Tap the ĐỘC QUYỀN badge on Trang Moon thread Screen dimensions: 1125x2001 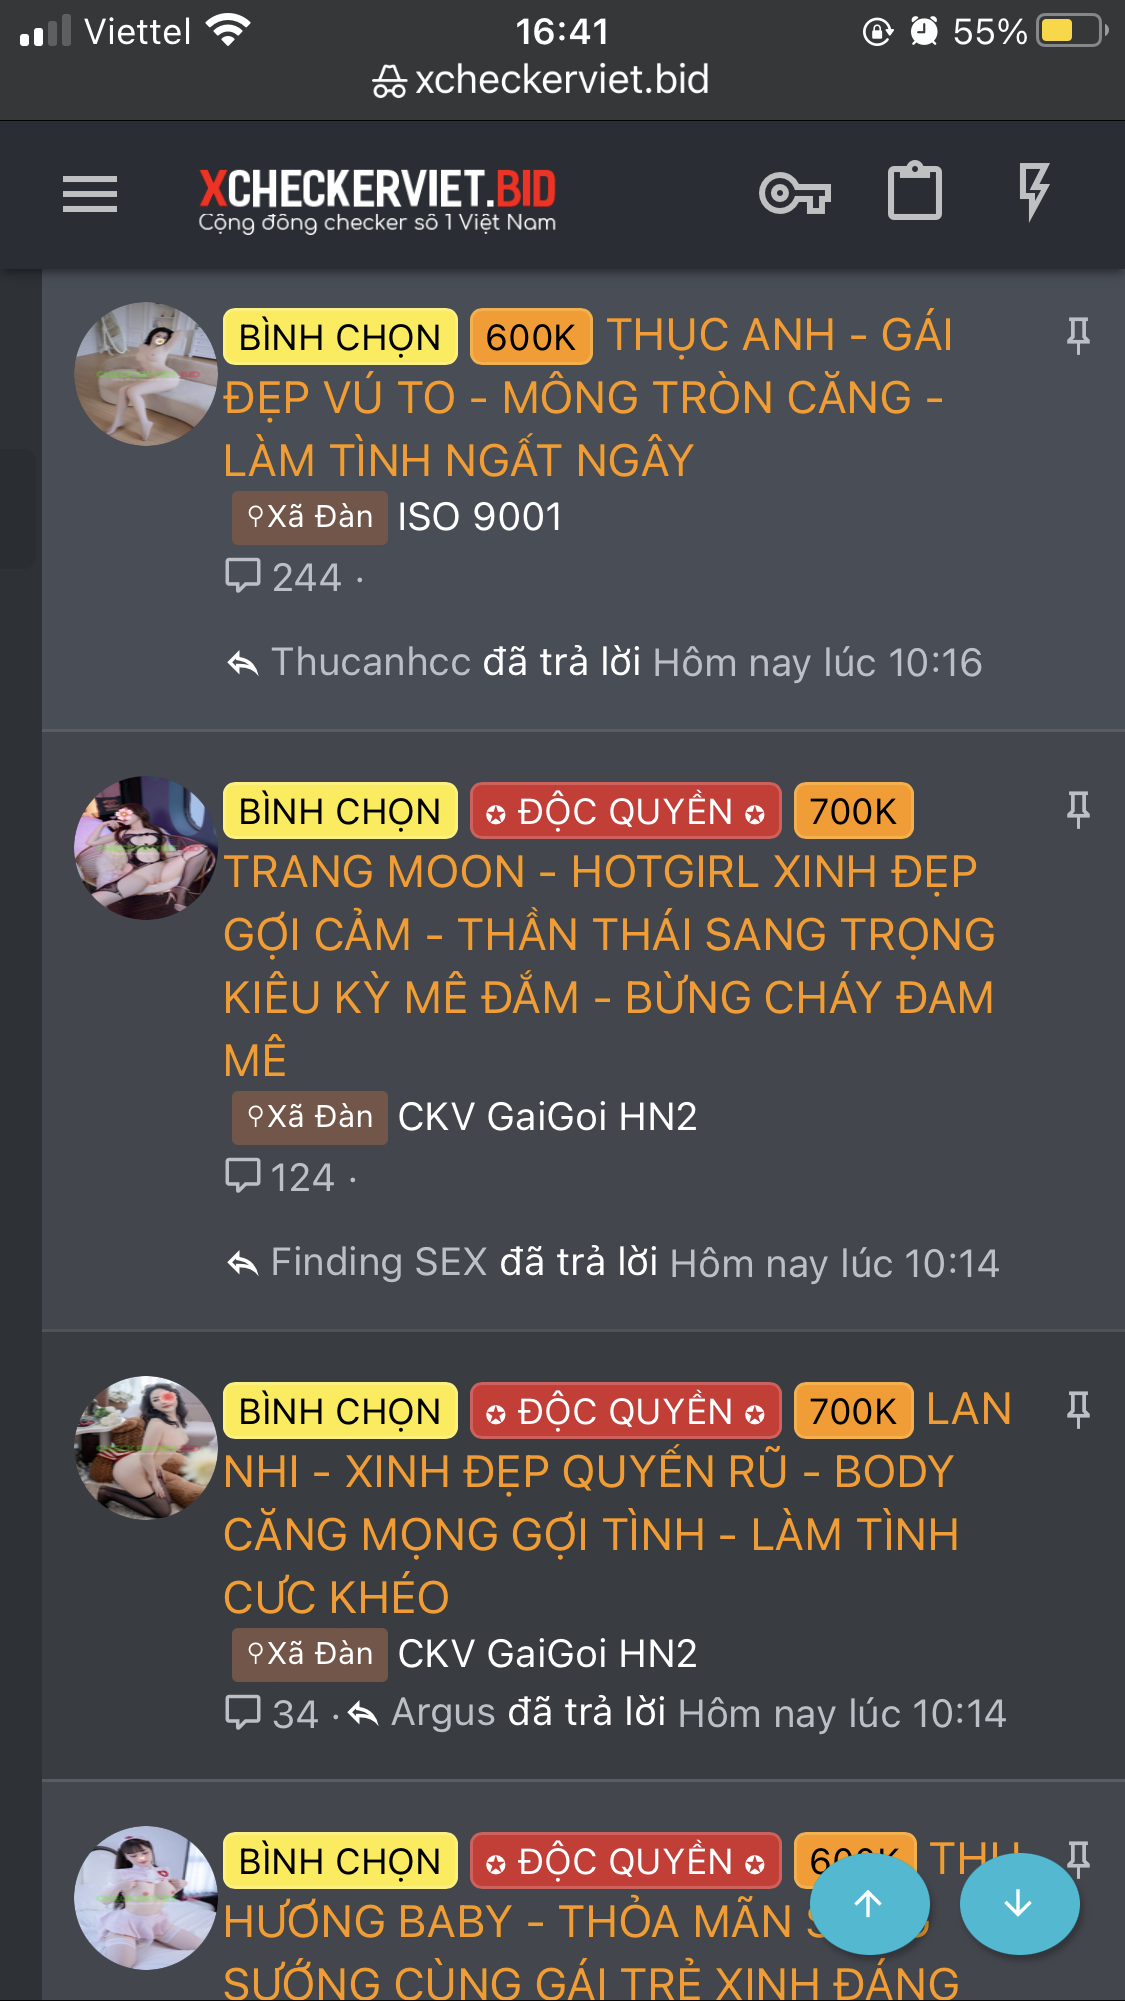point(625,811)
